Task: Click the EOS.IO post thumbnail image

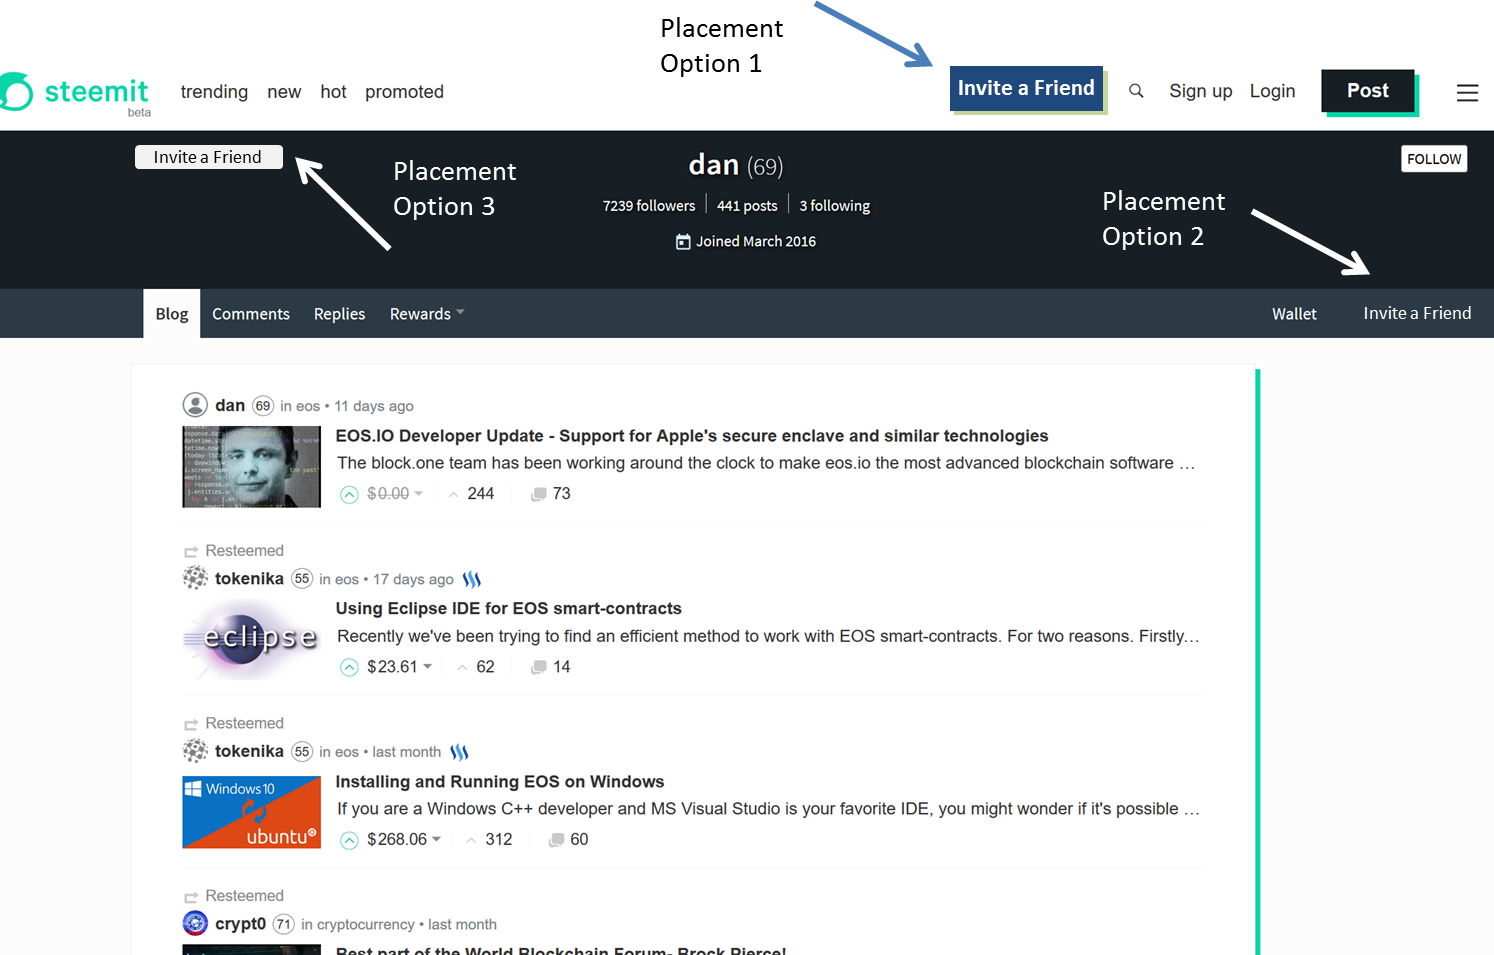Action: [x=251, y=466]
